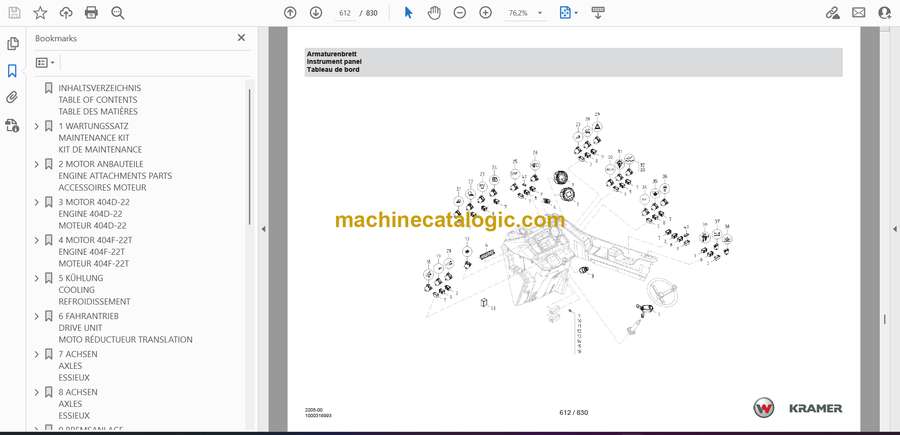Select 5 KÜHLUNG cooling bookmark

click(x=94, y=289)
